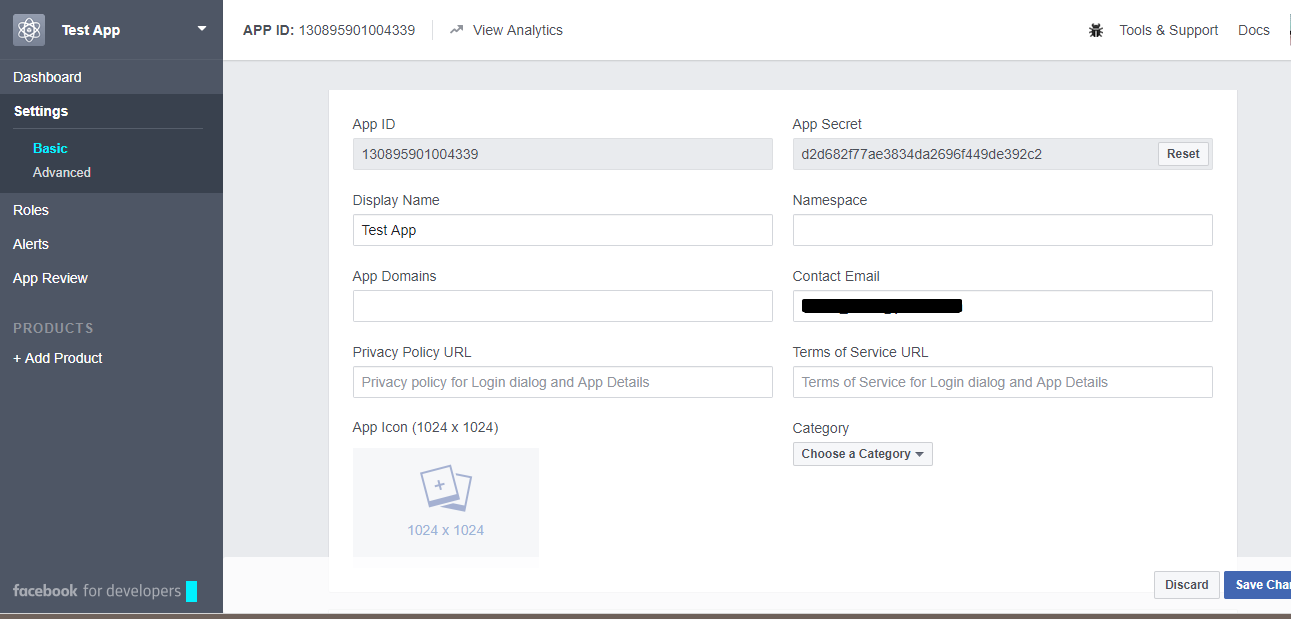Screen dimensions: 1291x619
Task: Discard the changes
Action: click(x=1187, y=585)
